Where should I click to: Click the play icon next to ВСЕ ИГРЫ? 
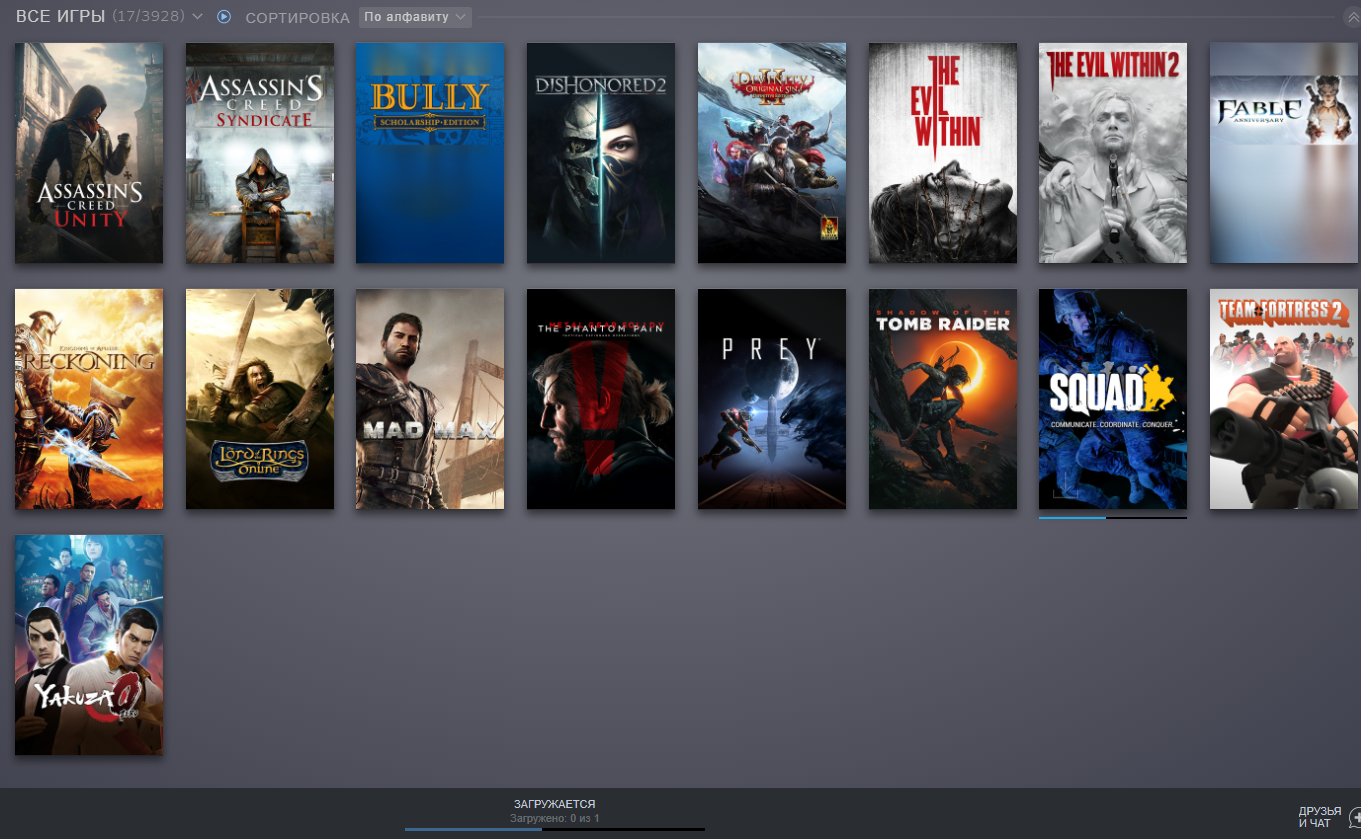point(224,17)
